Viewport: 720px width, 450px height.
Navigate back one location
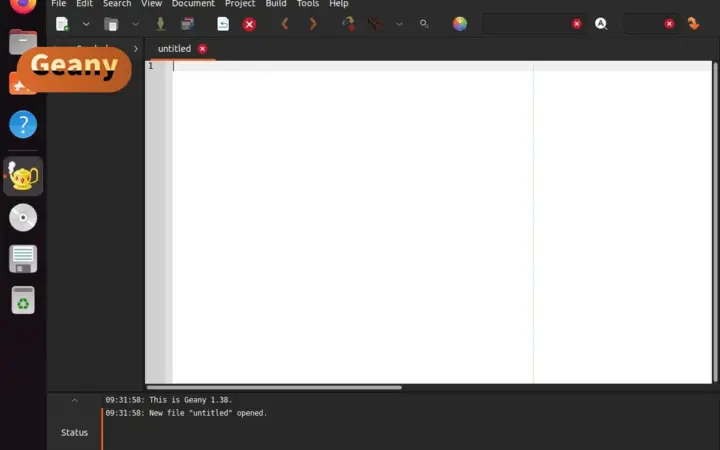(285, 24)
